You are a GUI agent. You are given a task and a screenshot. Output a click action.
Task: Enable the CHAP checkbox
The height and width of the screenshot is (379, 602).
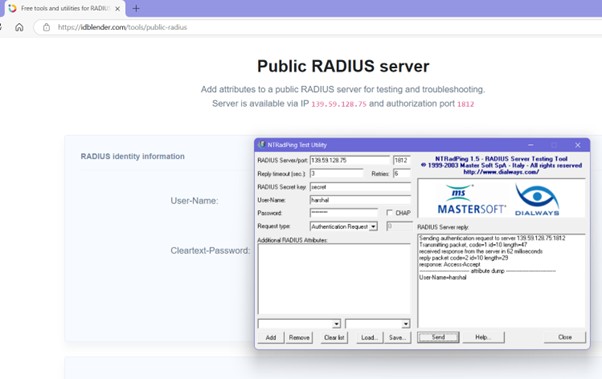(x=389, y=213)
